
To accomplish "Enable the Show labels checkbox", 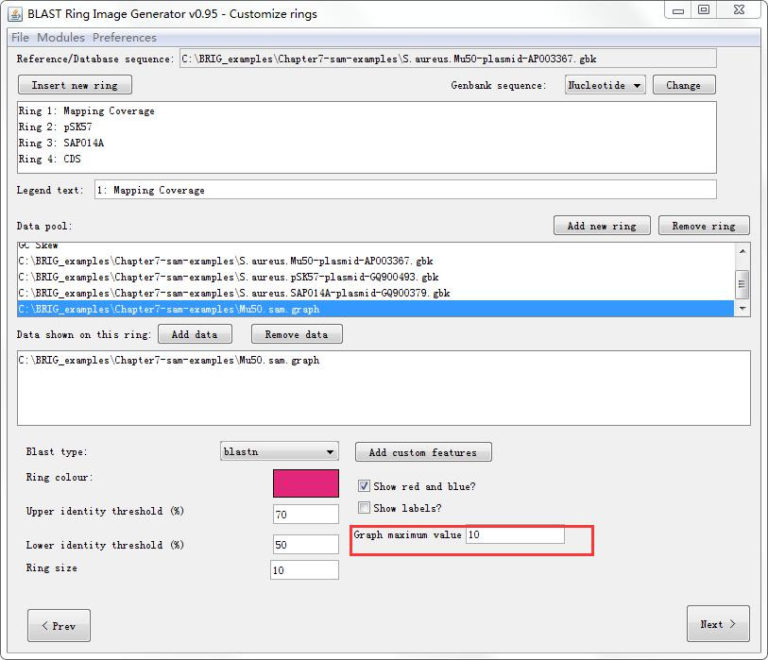I will tap(364, 507).
